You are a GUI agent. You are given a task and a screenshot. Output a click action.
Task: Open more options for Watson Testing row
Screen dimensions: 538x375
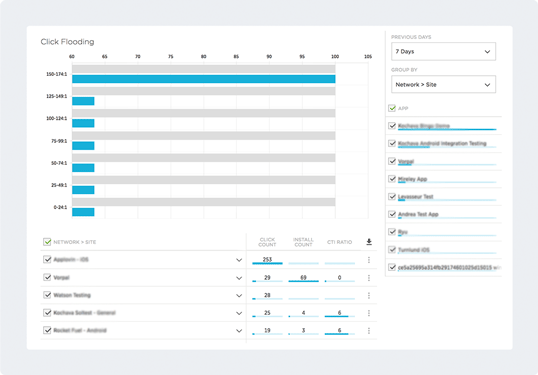coord(369,295)
